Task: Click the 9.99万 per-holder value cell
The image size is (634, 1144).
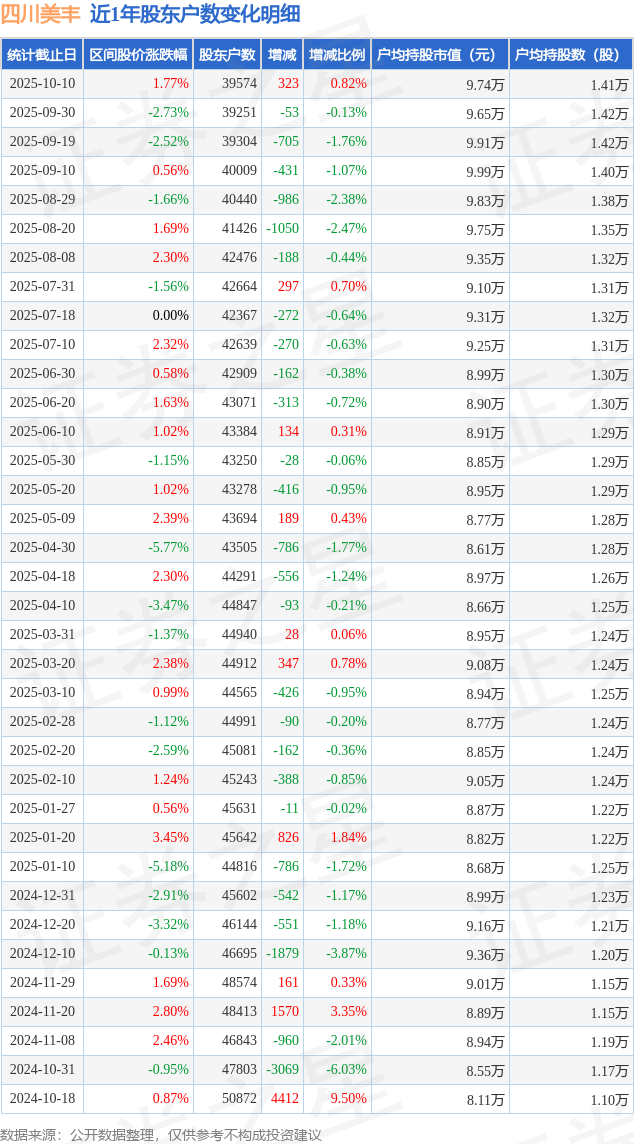Action: [x=485, y=171]
